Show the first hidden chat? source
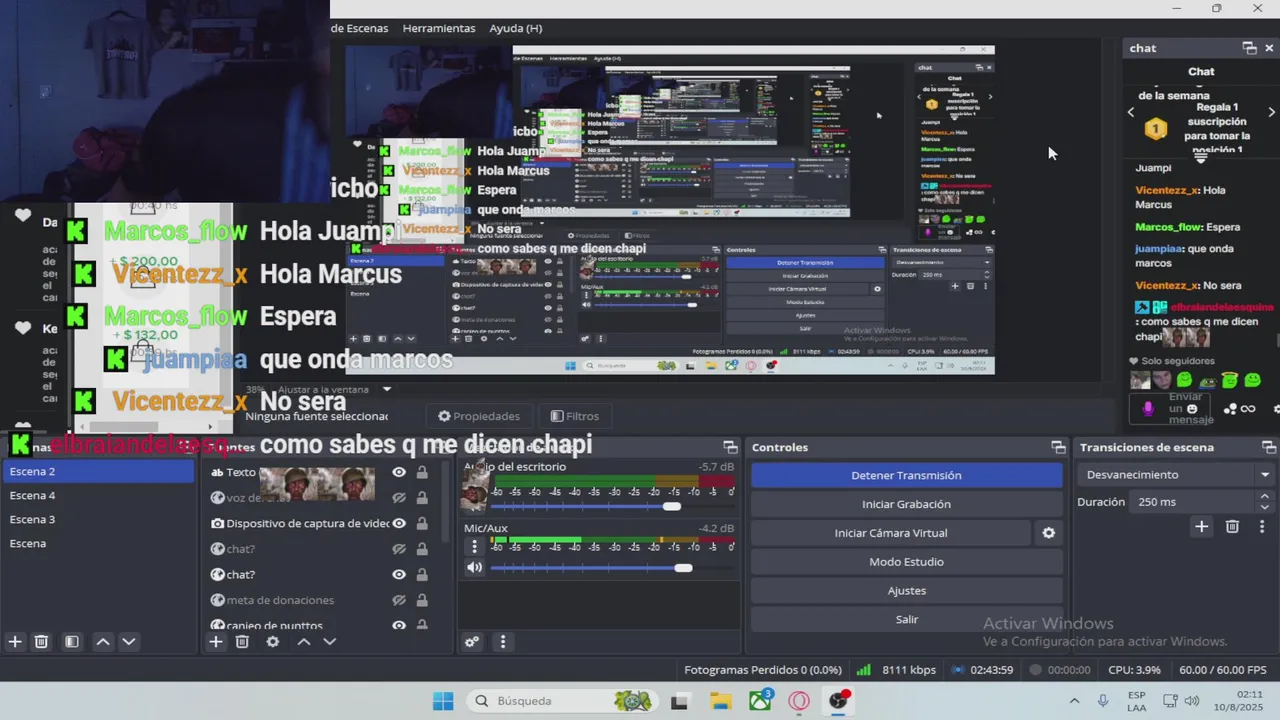Screen dimensions: 1280x720 (x=399, y=549)
